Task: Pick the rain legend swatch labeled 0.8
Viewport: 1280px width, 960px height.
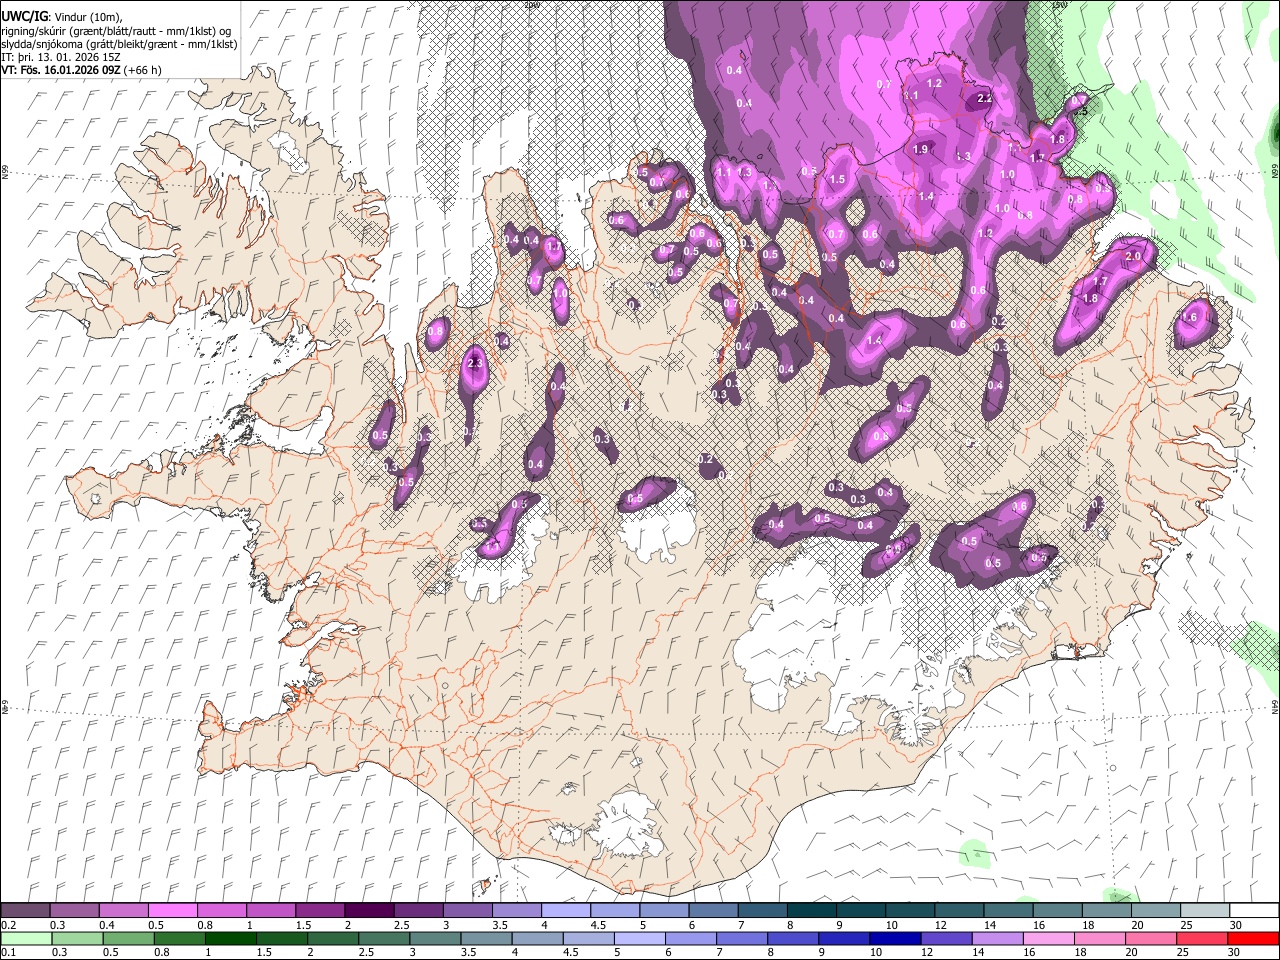Action: [x=179, y=938]
